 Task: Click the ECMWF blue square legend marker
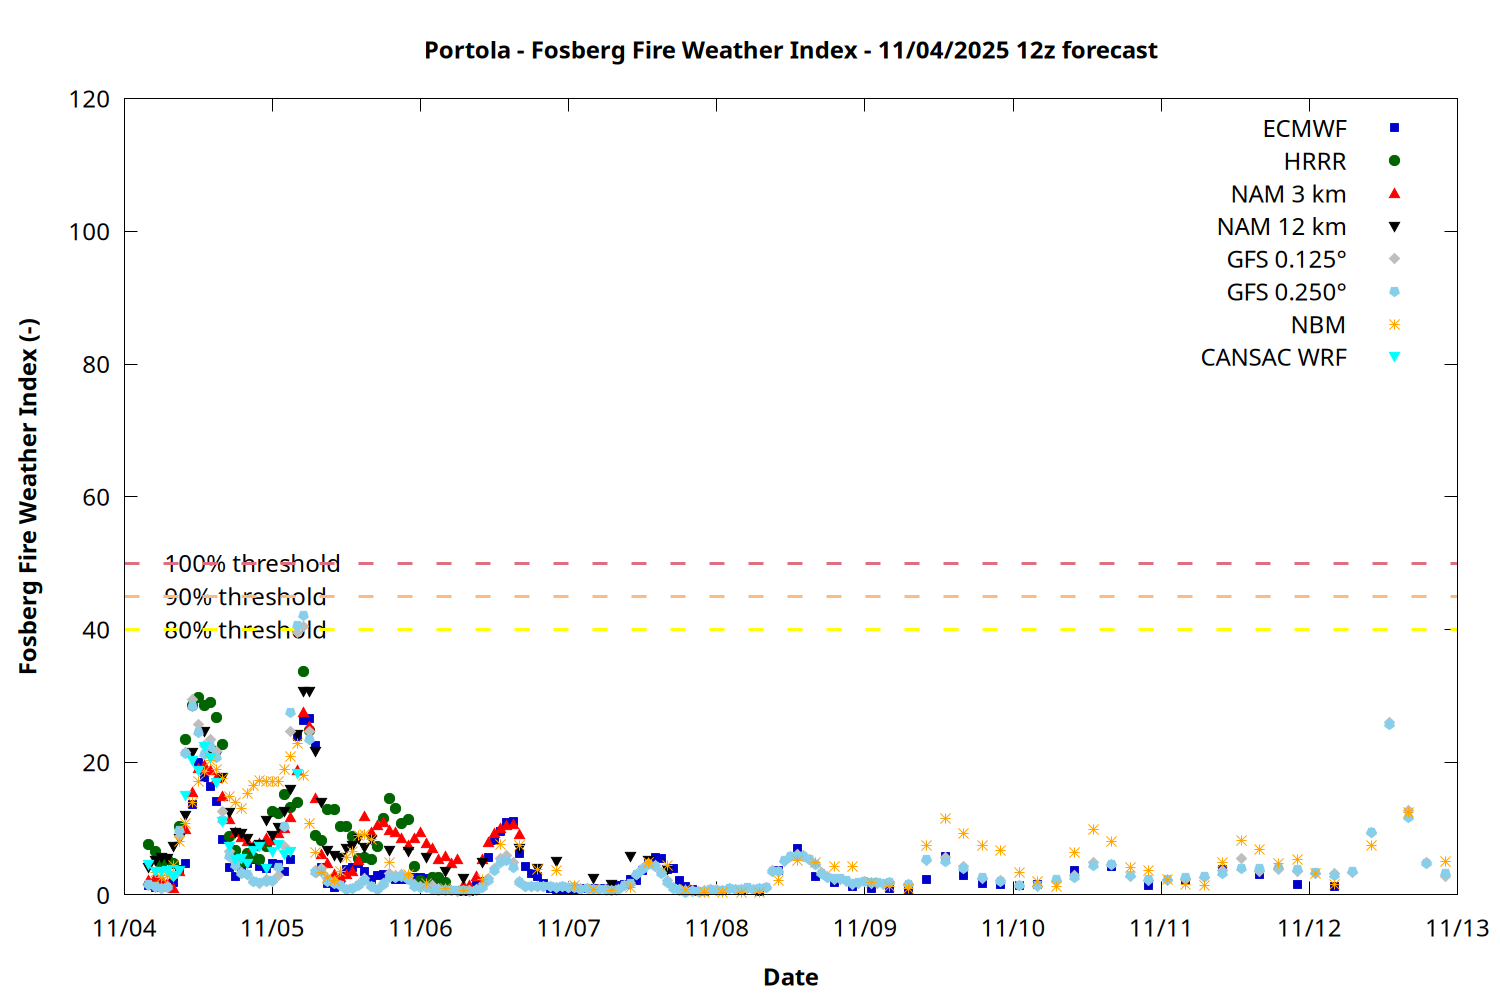coord(1394,128)
